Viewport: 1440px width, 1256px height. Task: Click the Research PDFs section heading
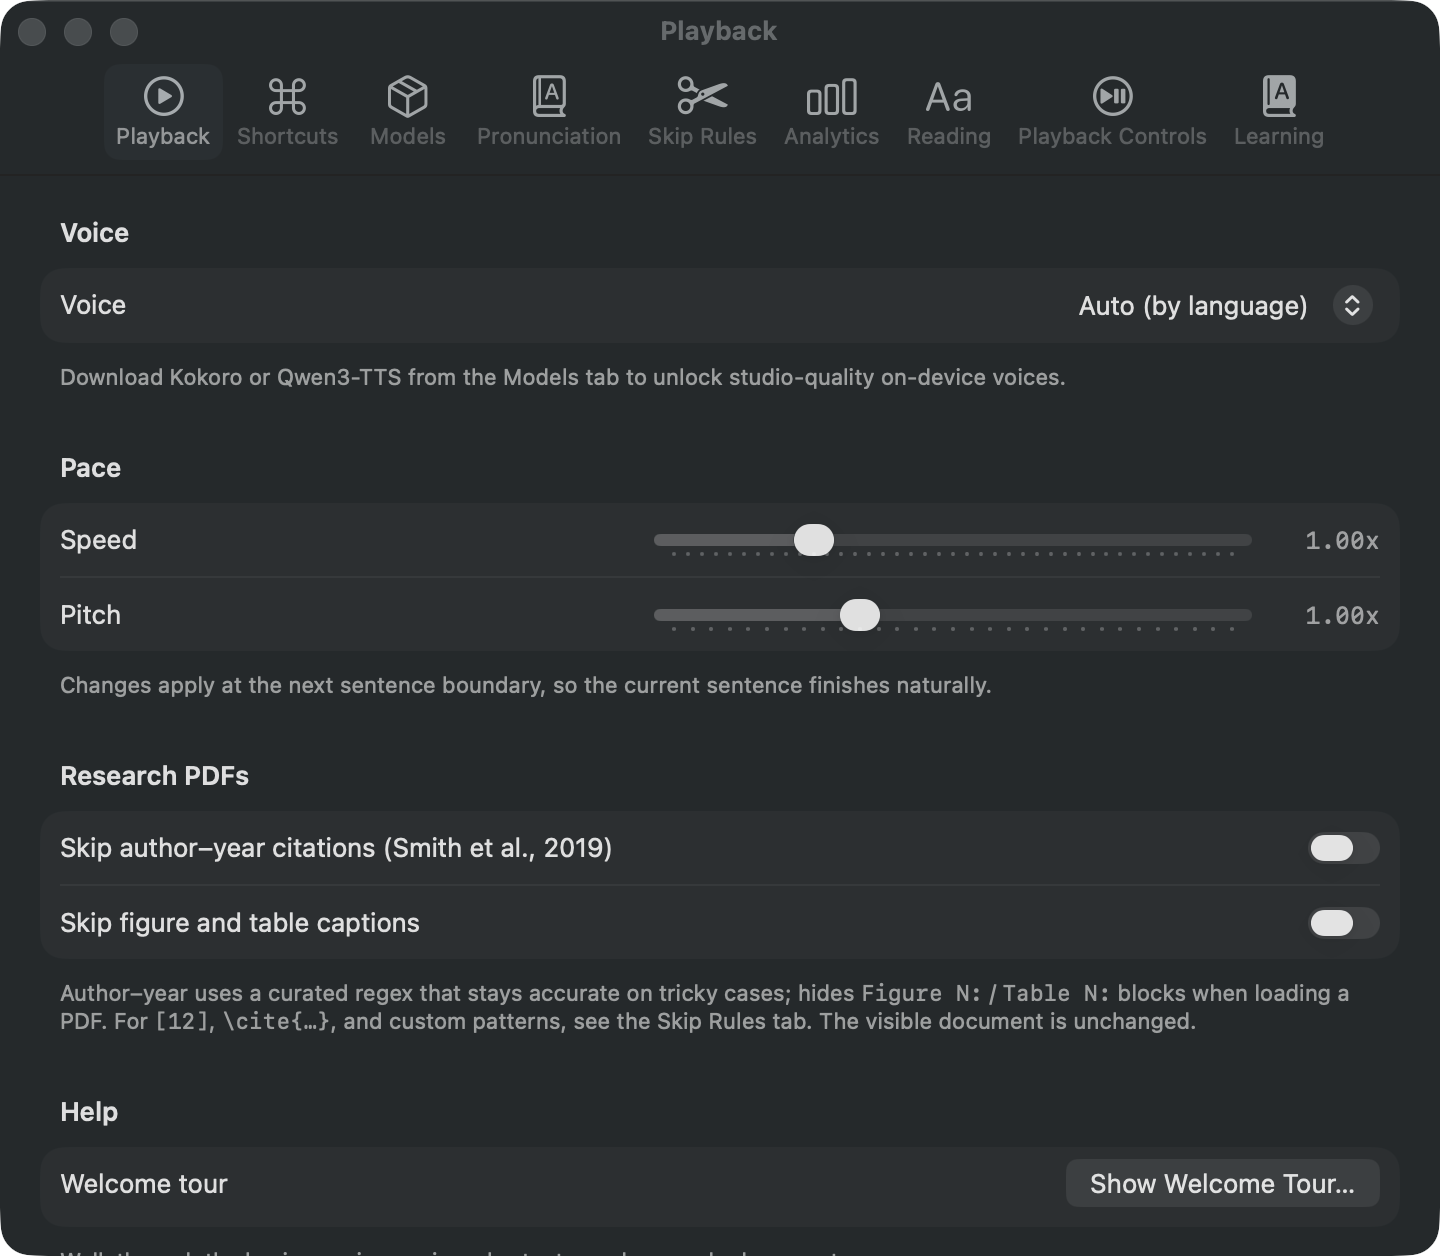pyautogui.click(x=154, y=776)
